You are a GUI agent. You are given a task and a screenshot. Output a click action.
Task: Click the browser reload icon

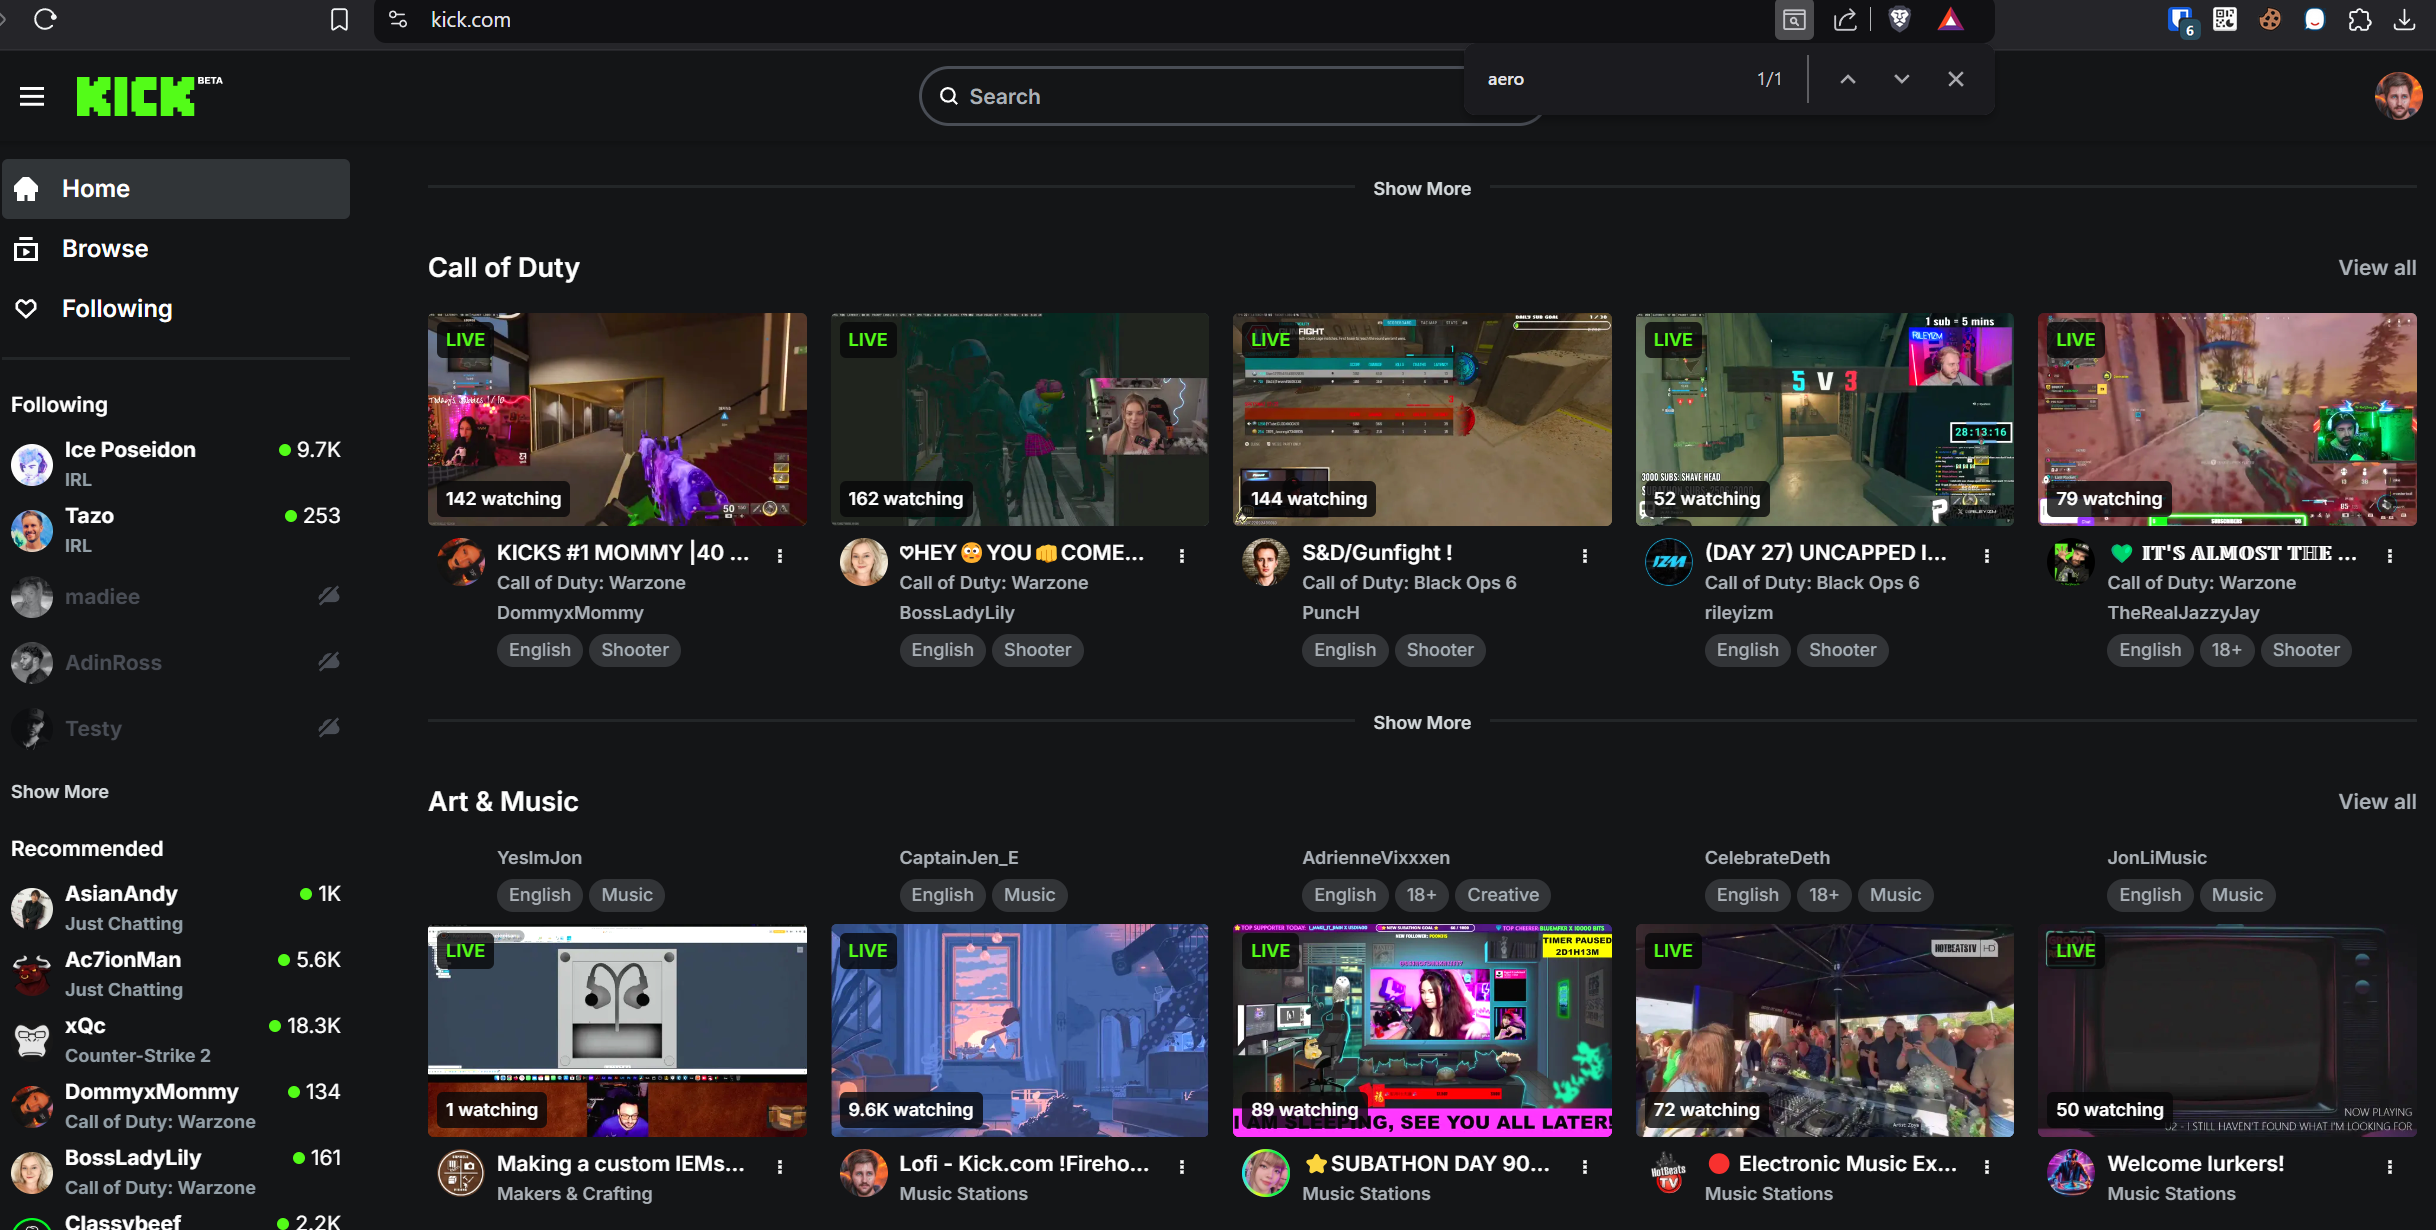click(45, 19)
